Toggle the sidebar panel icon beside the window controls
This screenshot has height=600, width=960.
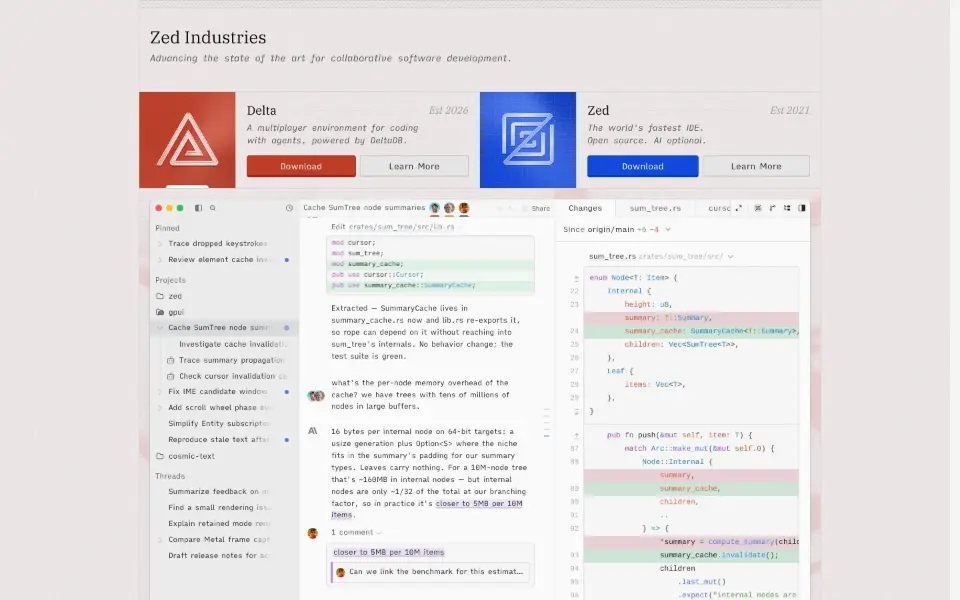coord(198,208)
